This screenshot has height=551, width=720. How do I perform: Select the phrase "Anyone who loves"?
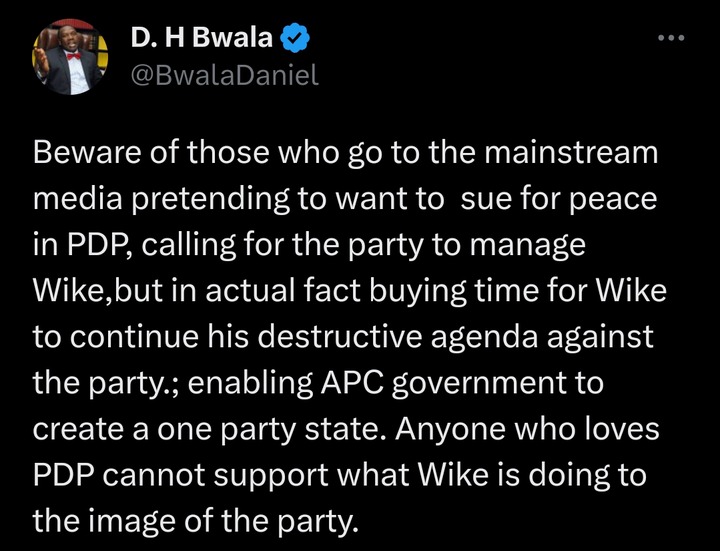(x=527, y=429)
